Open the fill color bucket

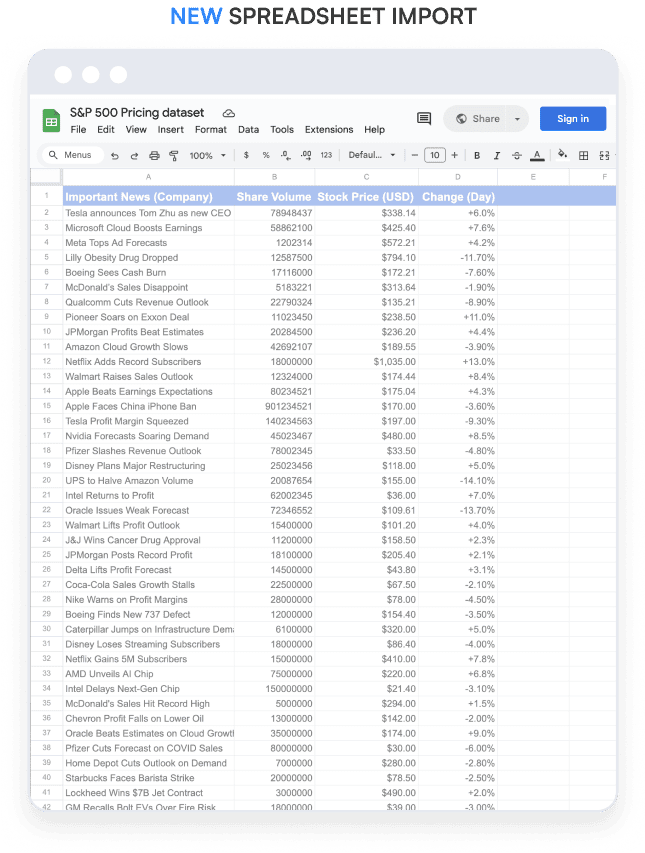click(x=563, y=154)
